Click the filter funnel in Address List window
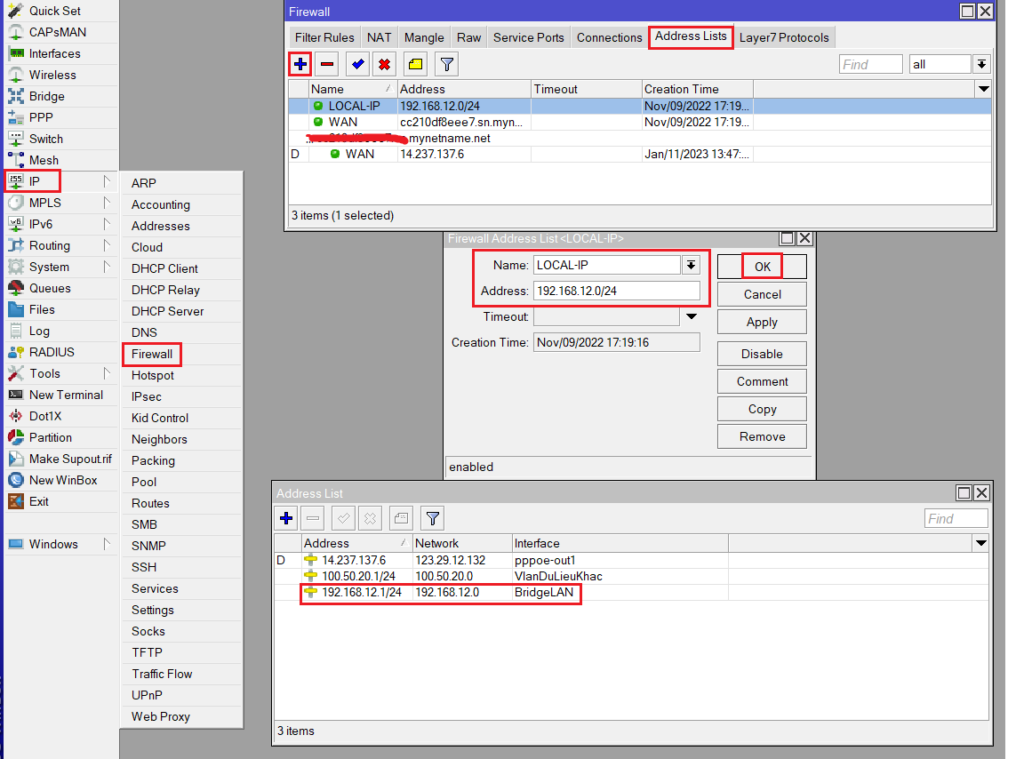The width and height of the screenshot is (1024, 759). click(431, 518)
